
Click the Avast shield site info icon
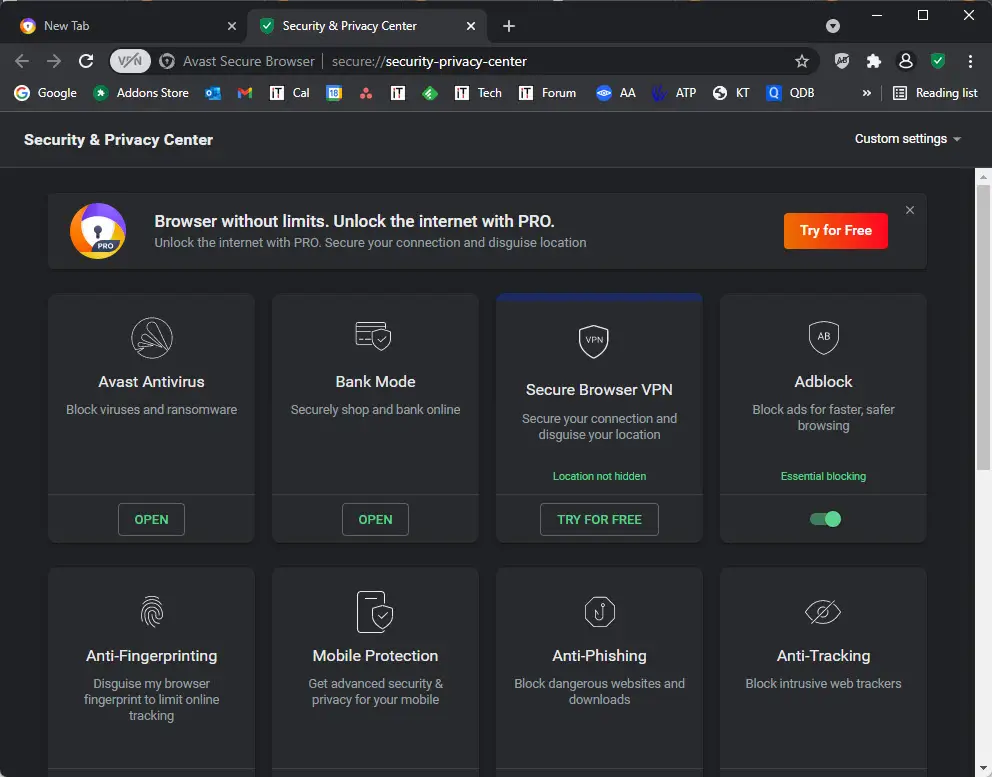[x=167, y=61]
